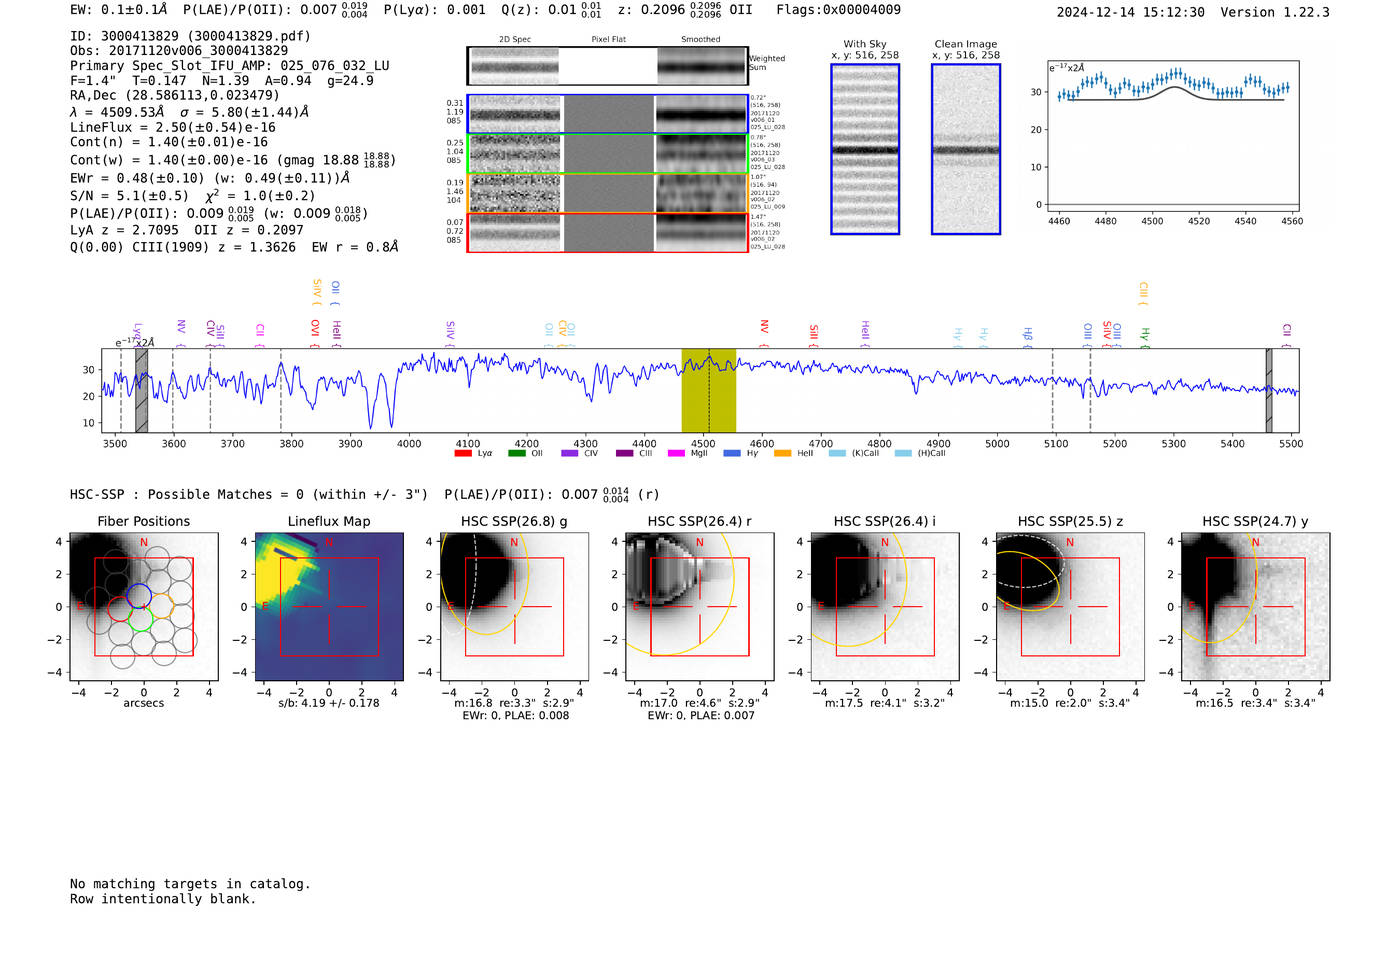Viewport: 1400px width, 953px height.
Task: Click the blue-bordered 2D spectrum row
Action: 608,114
